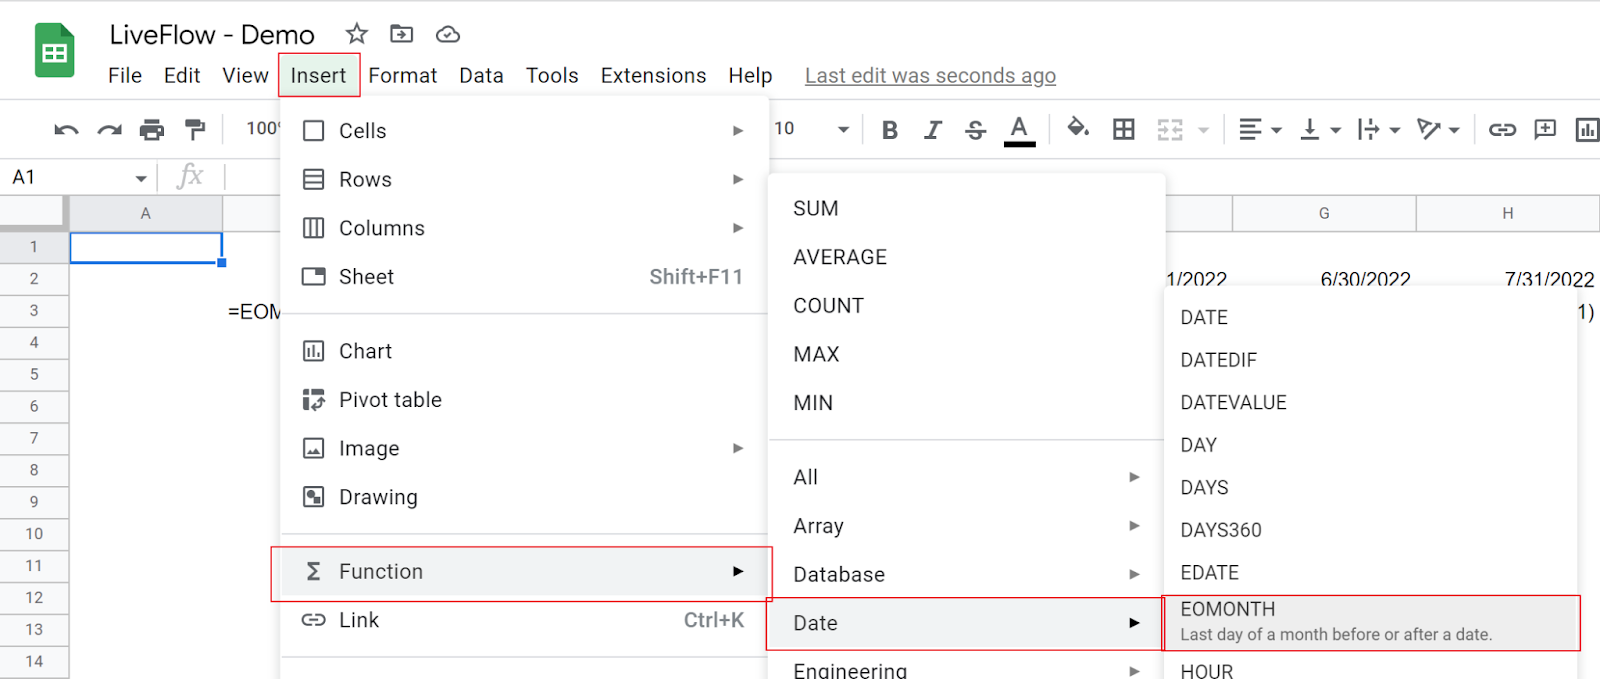Choose the EOMONTH function
1600x679 pixels.
click(1371, 622)
